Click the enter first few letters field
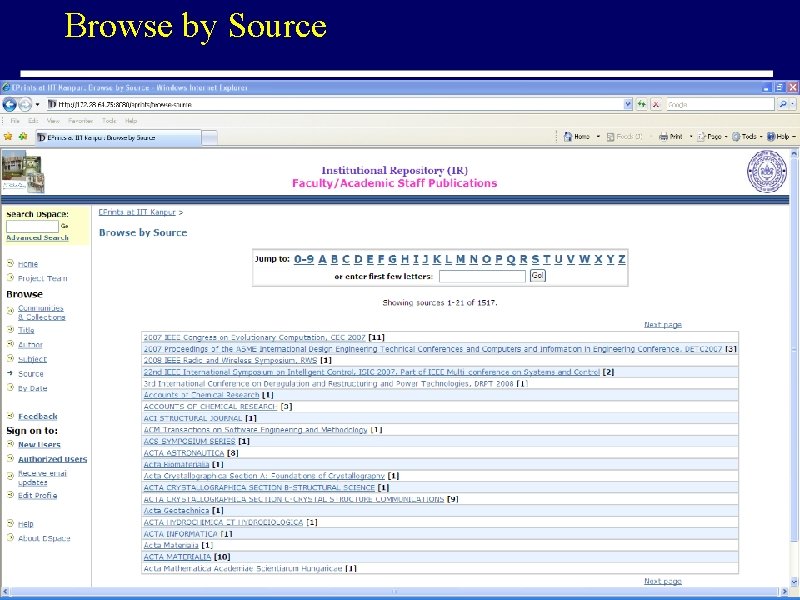The image size is (800, 600). [482, 276]
